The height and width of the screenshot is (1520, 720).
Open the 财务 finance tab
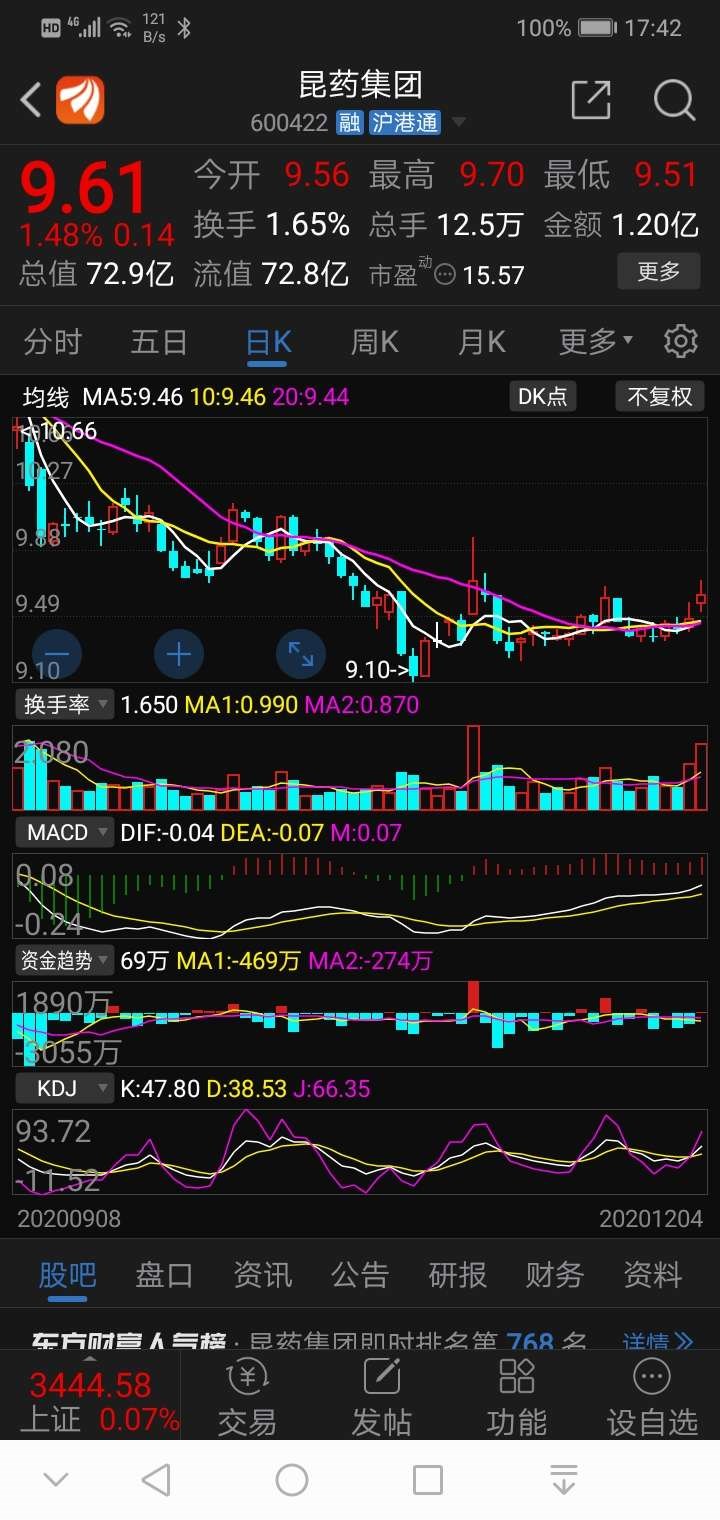pyautogui.click(x=555, y=1275)
